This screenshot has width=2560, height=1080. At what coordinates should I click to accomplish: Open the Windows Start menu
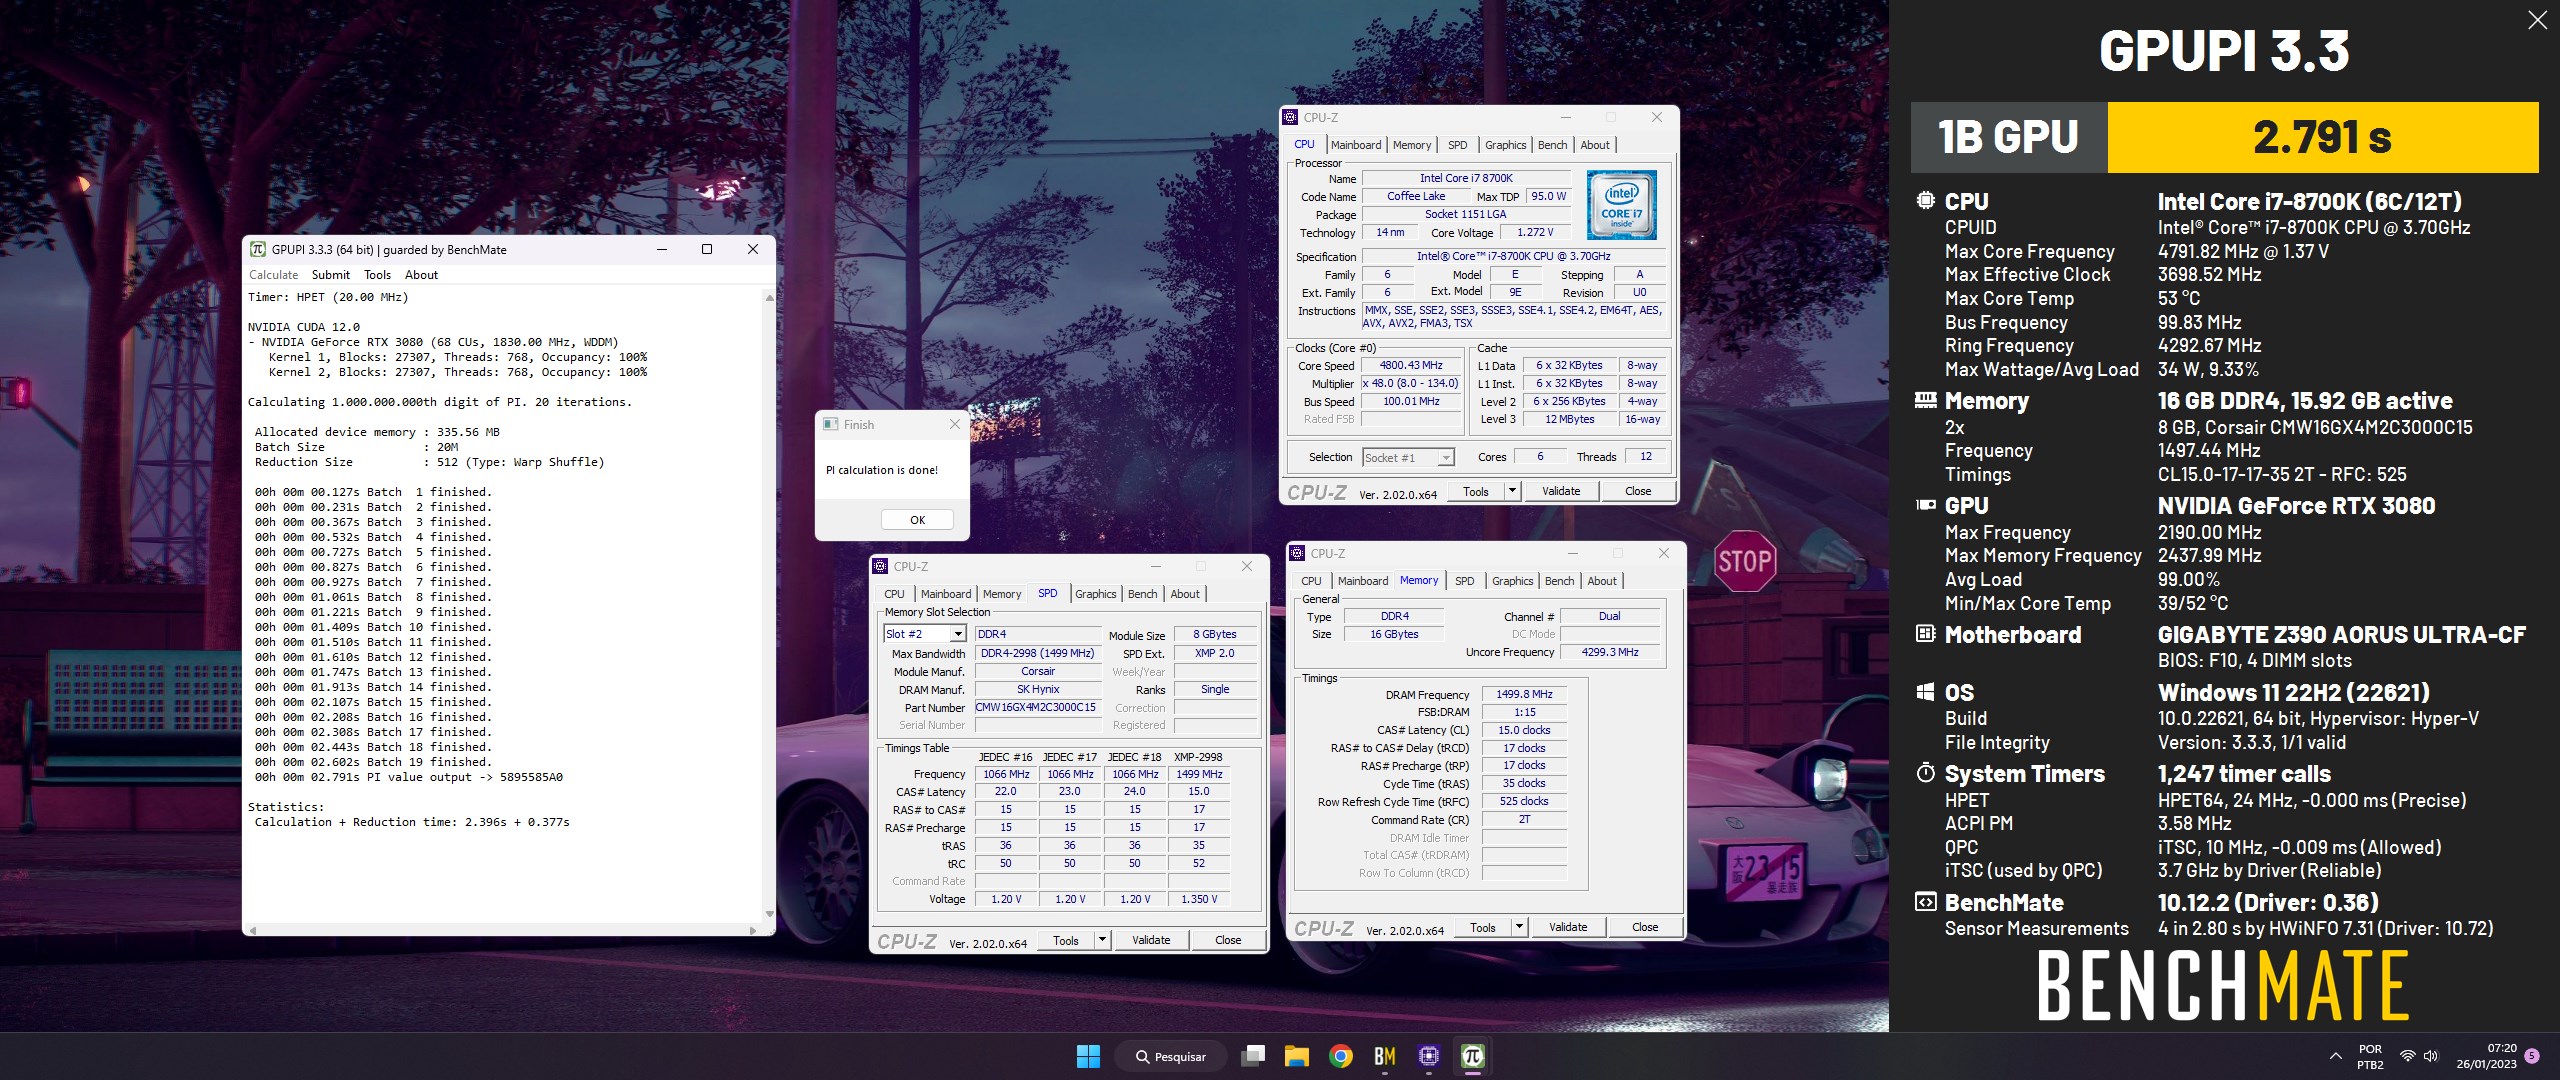coord(1088,1056)
